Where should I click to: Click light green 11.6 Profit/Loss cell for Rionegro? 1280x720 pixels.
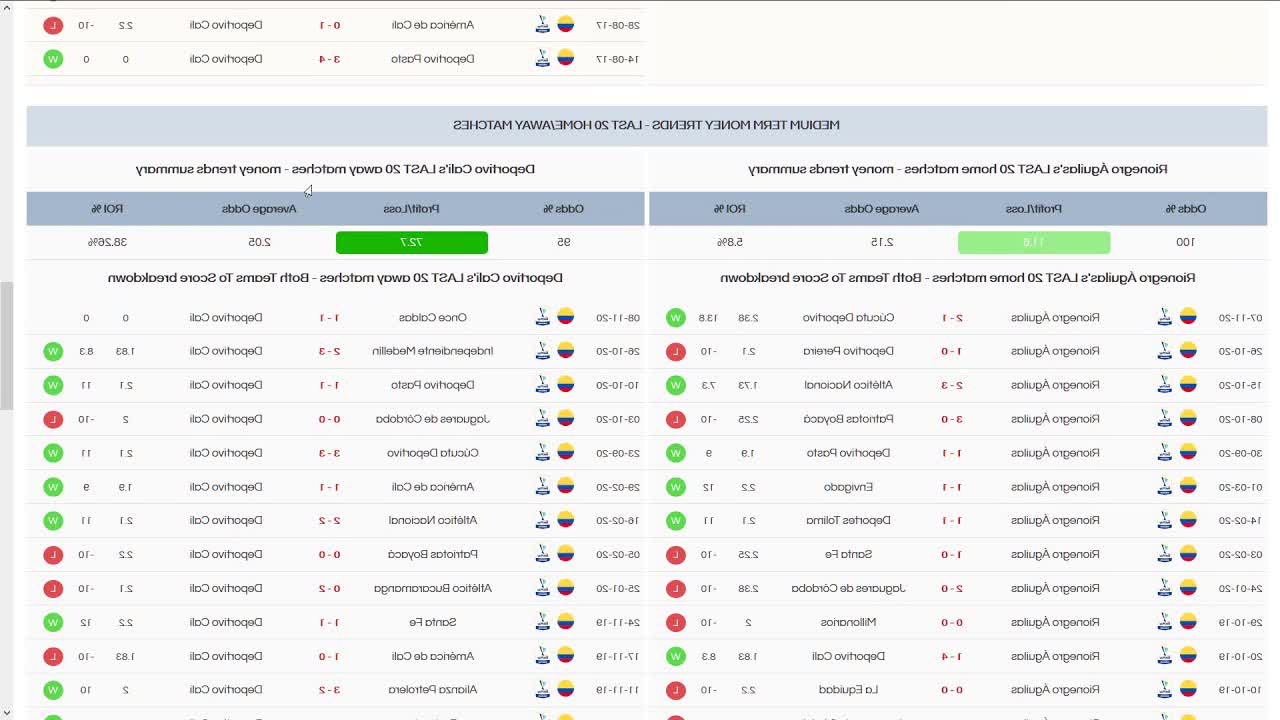tap(1034, 242)
